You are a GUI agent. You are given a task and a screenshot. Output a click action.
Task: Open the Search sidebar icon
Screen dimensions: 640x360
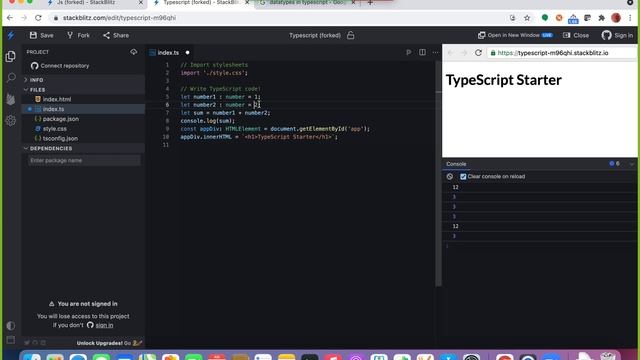point(11,78)
